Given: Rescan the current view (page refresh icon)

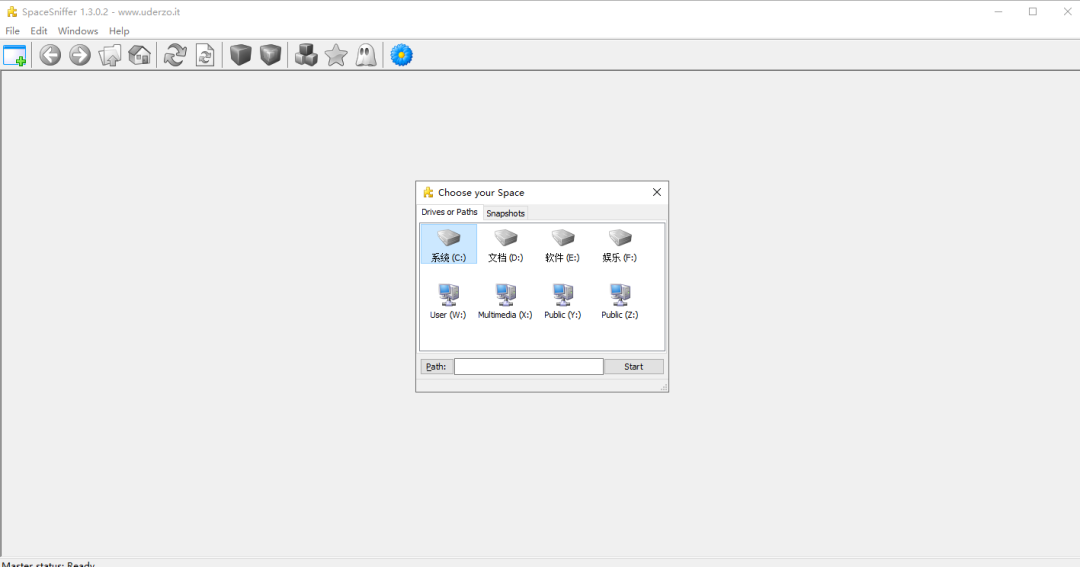Looking at the screenshot, I should pyautogui.click(x=205, y=55).
